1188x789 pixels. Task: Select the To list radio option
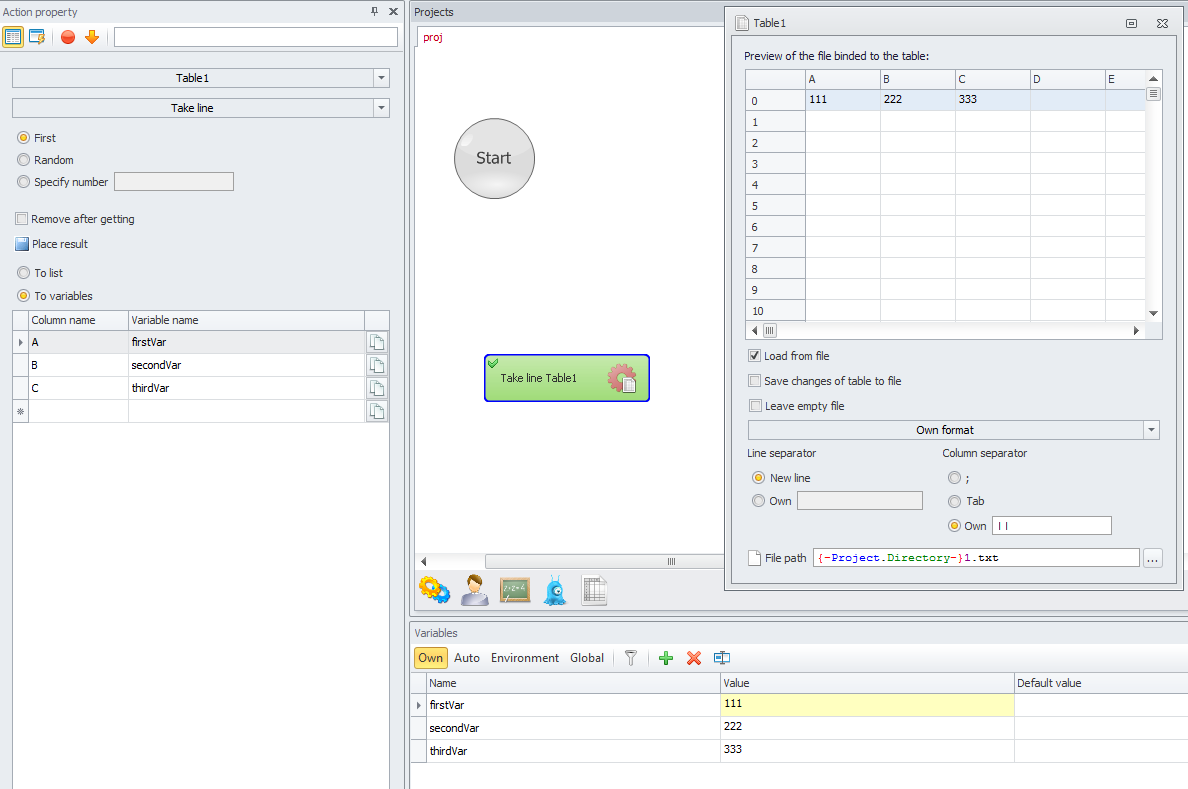(x=23, y=273)
